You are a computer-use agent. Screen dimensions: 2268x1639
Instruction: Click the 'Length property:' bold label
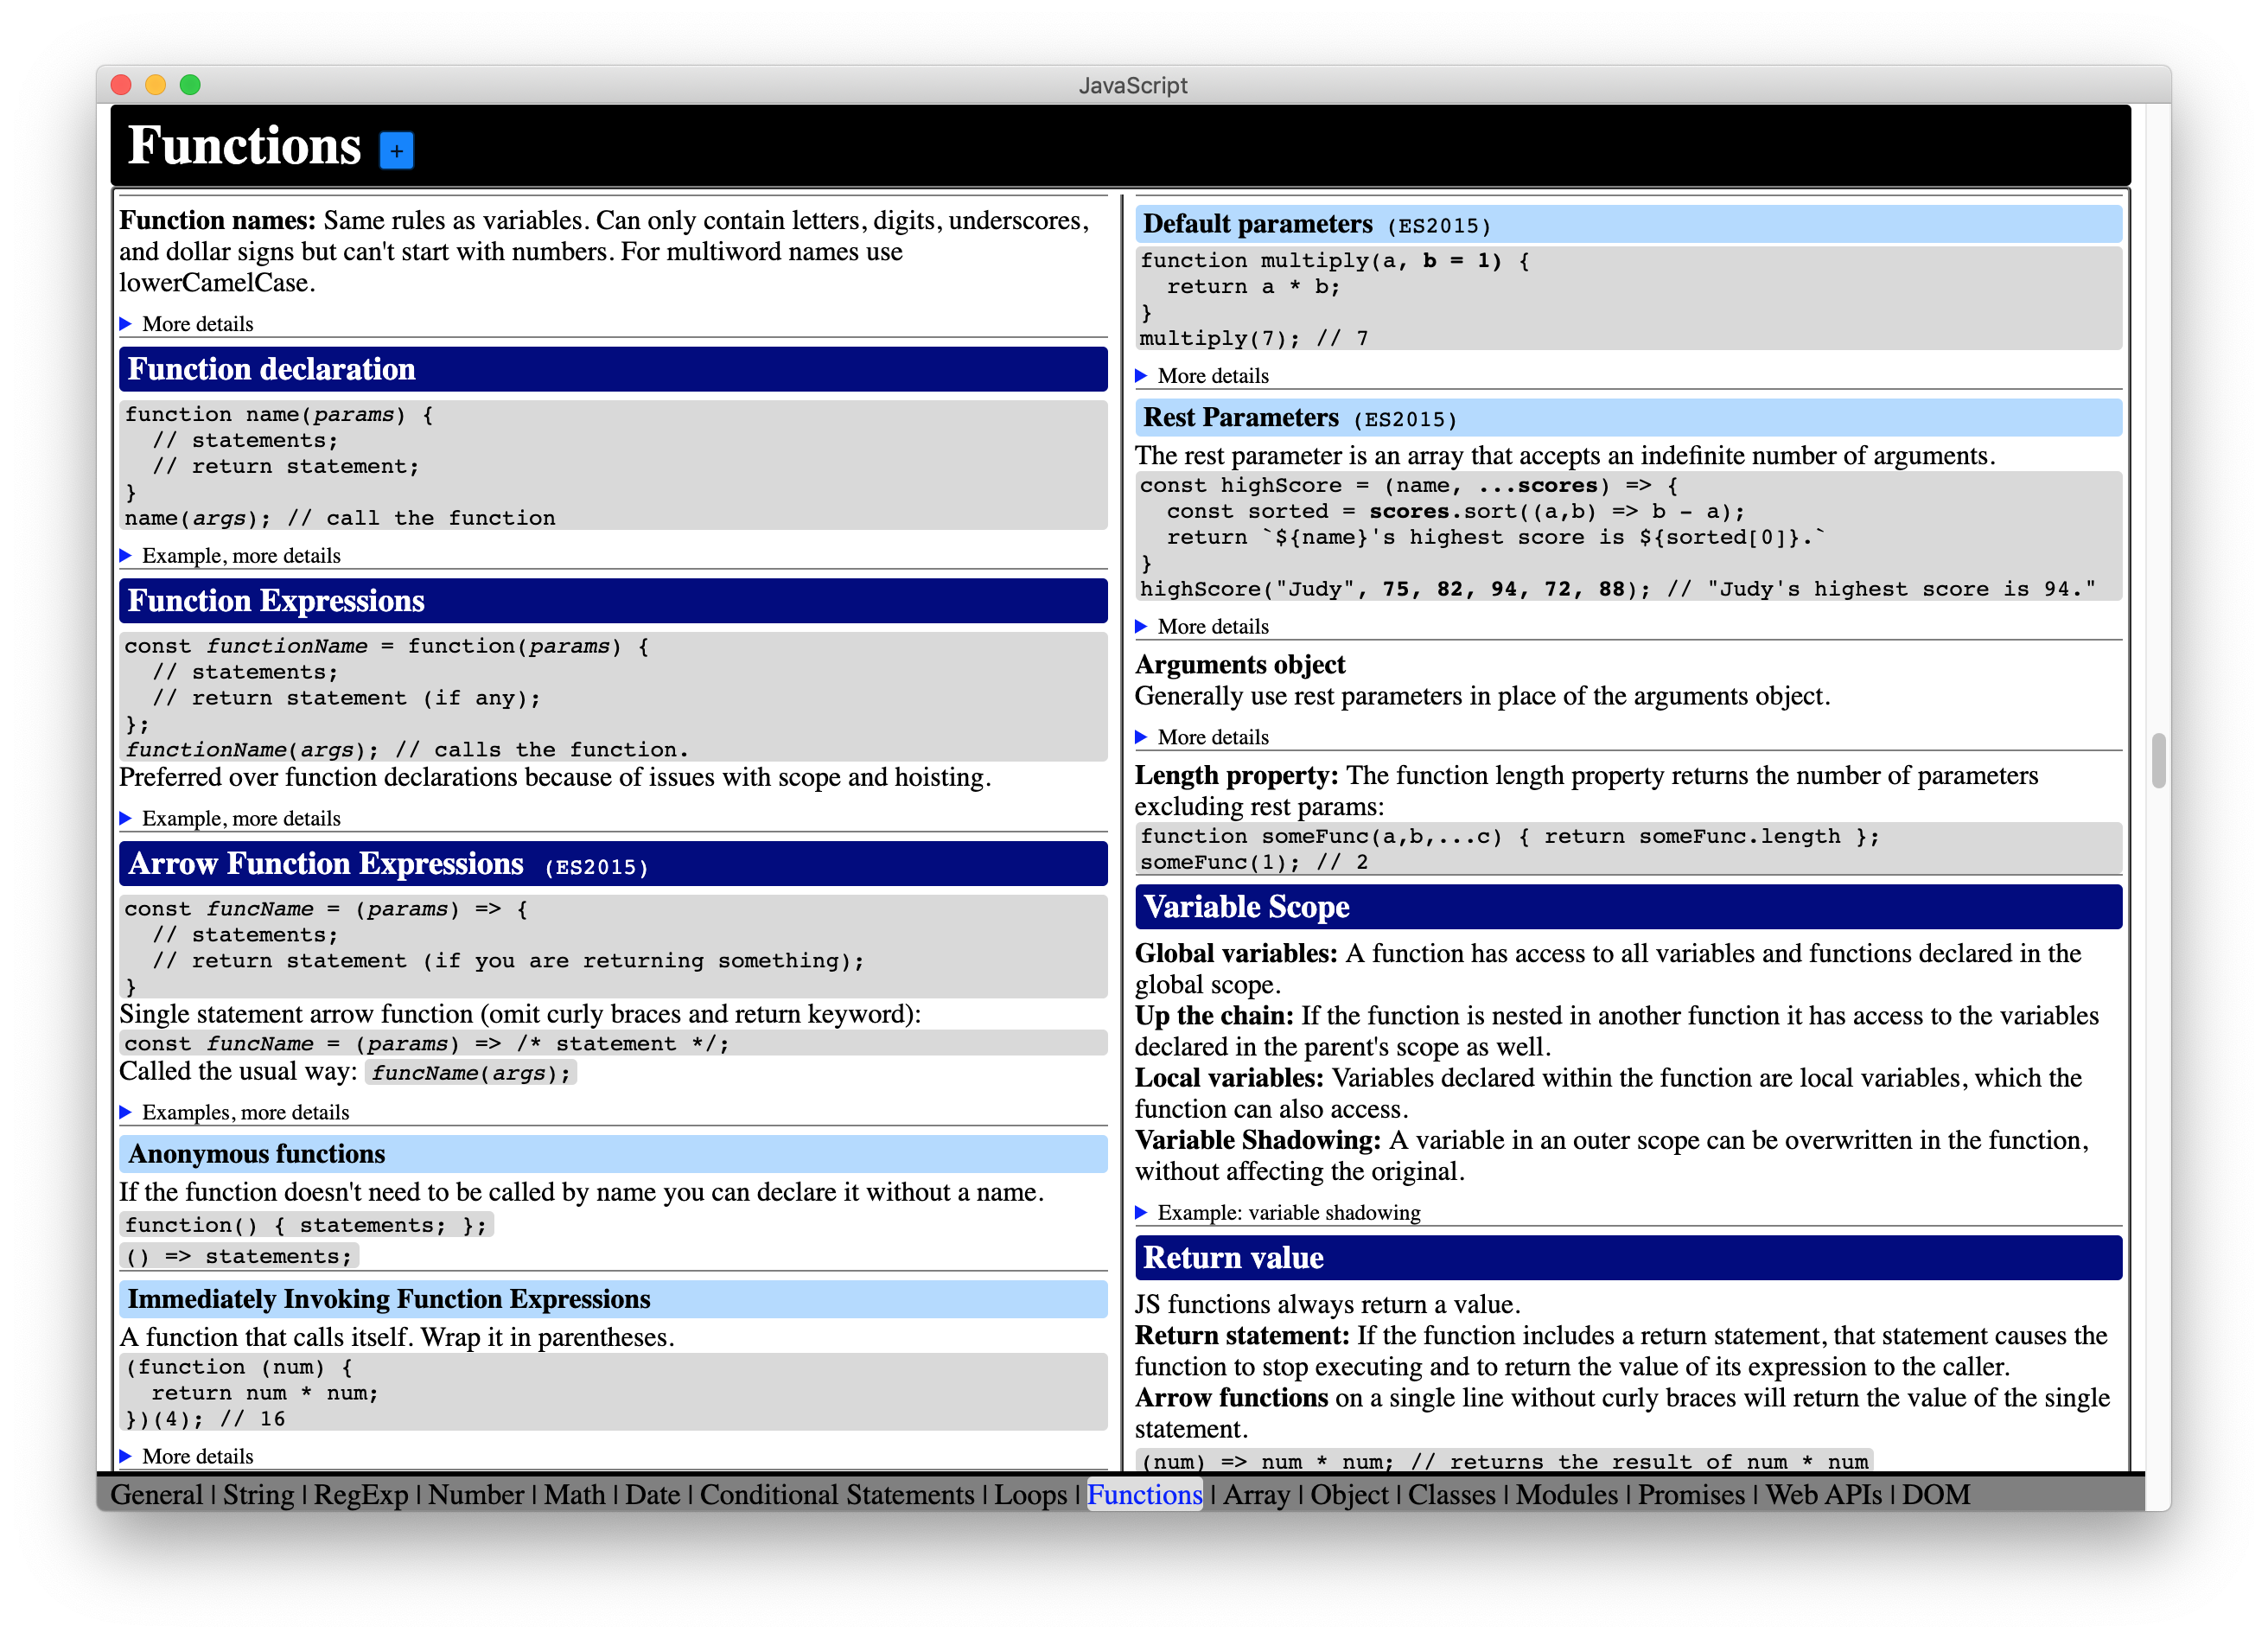point(1236,776)
